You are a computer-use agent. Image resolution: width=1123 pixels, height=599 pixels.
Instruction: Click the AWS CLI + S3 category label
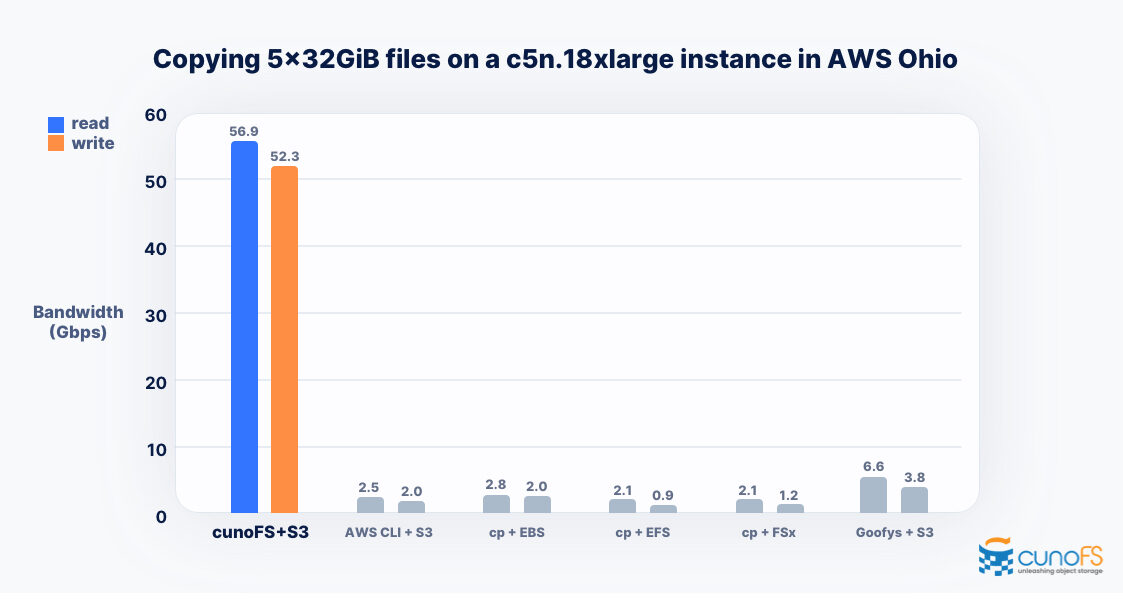tap(389, 532)
